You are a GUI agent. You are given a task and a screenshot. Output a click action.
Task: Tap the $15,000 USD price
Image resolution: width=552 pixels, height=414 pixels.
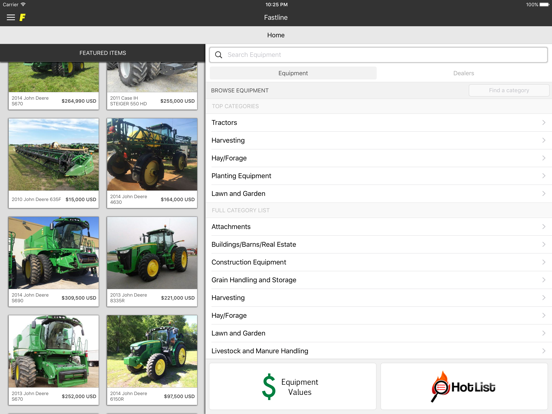81,199
